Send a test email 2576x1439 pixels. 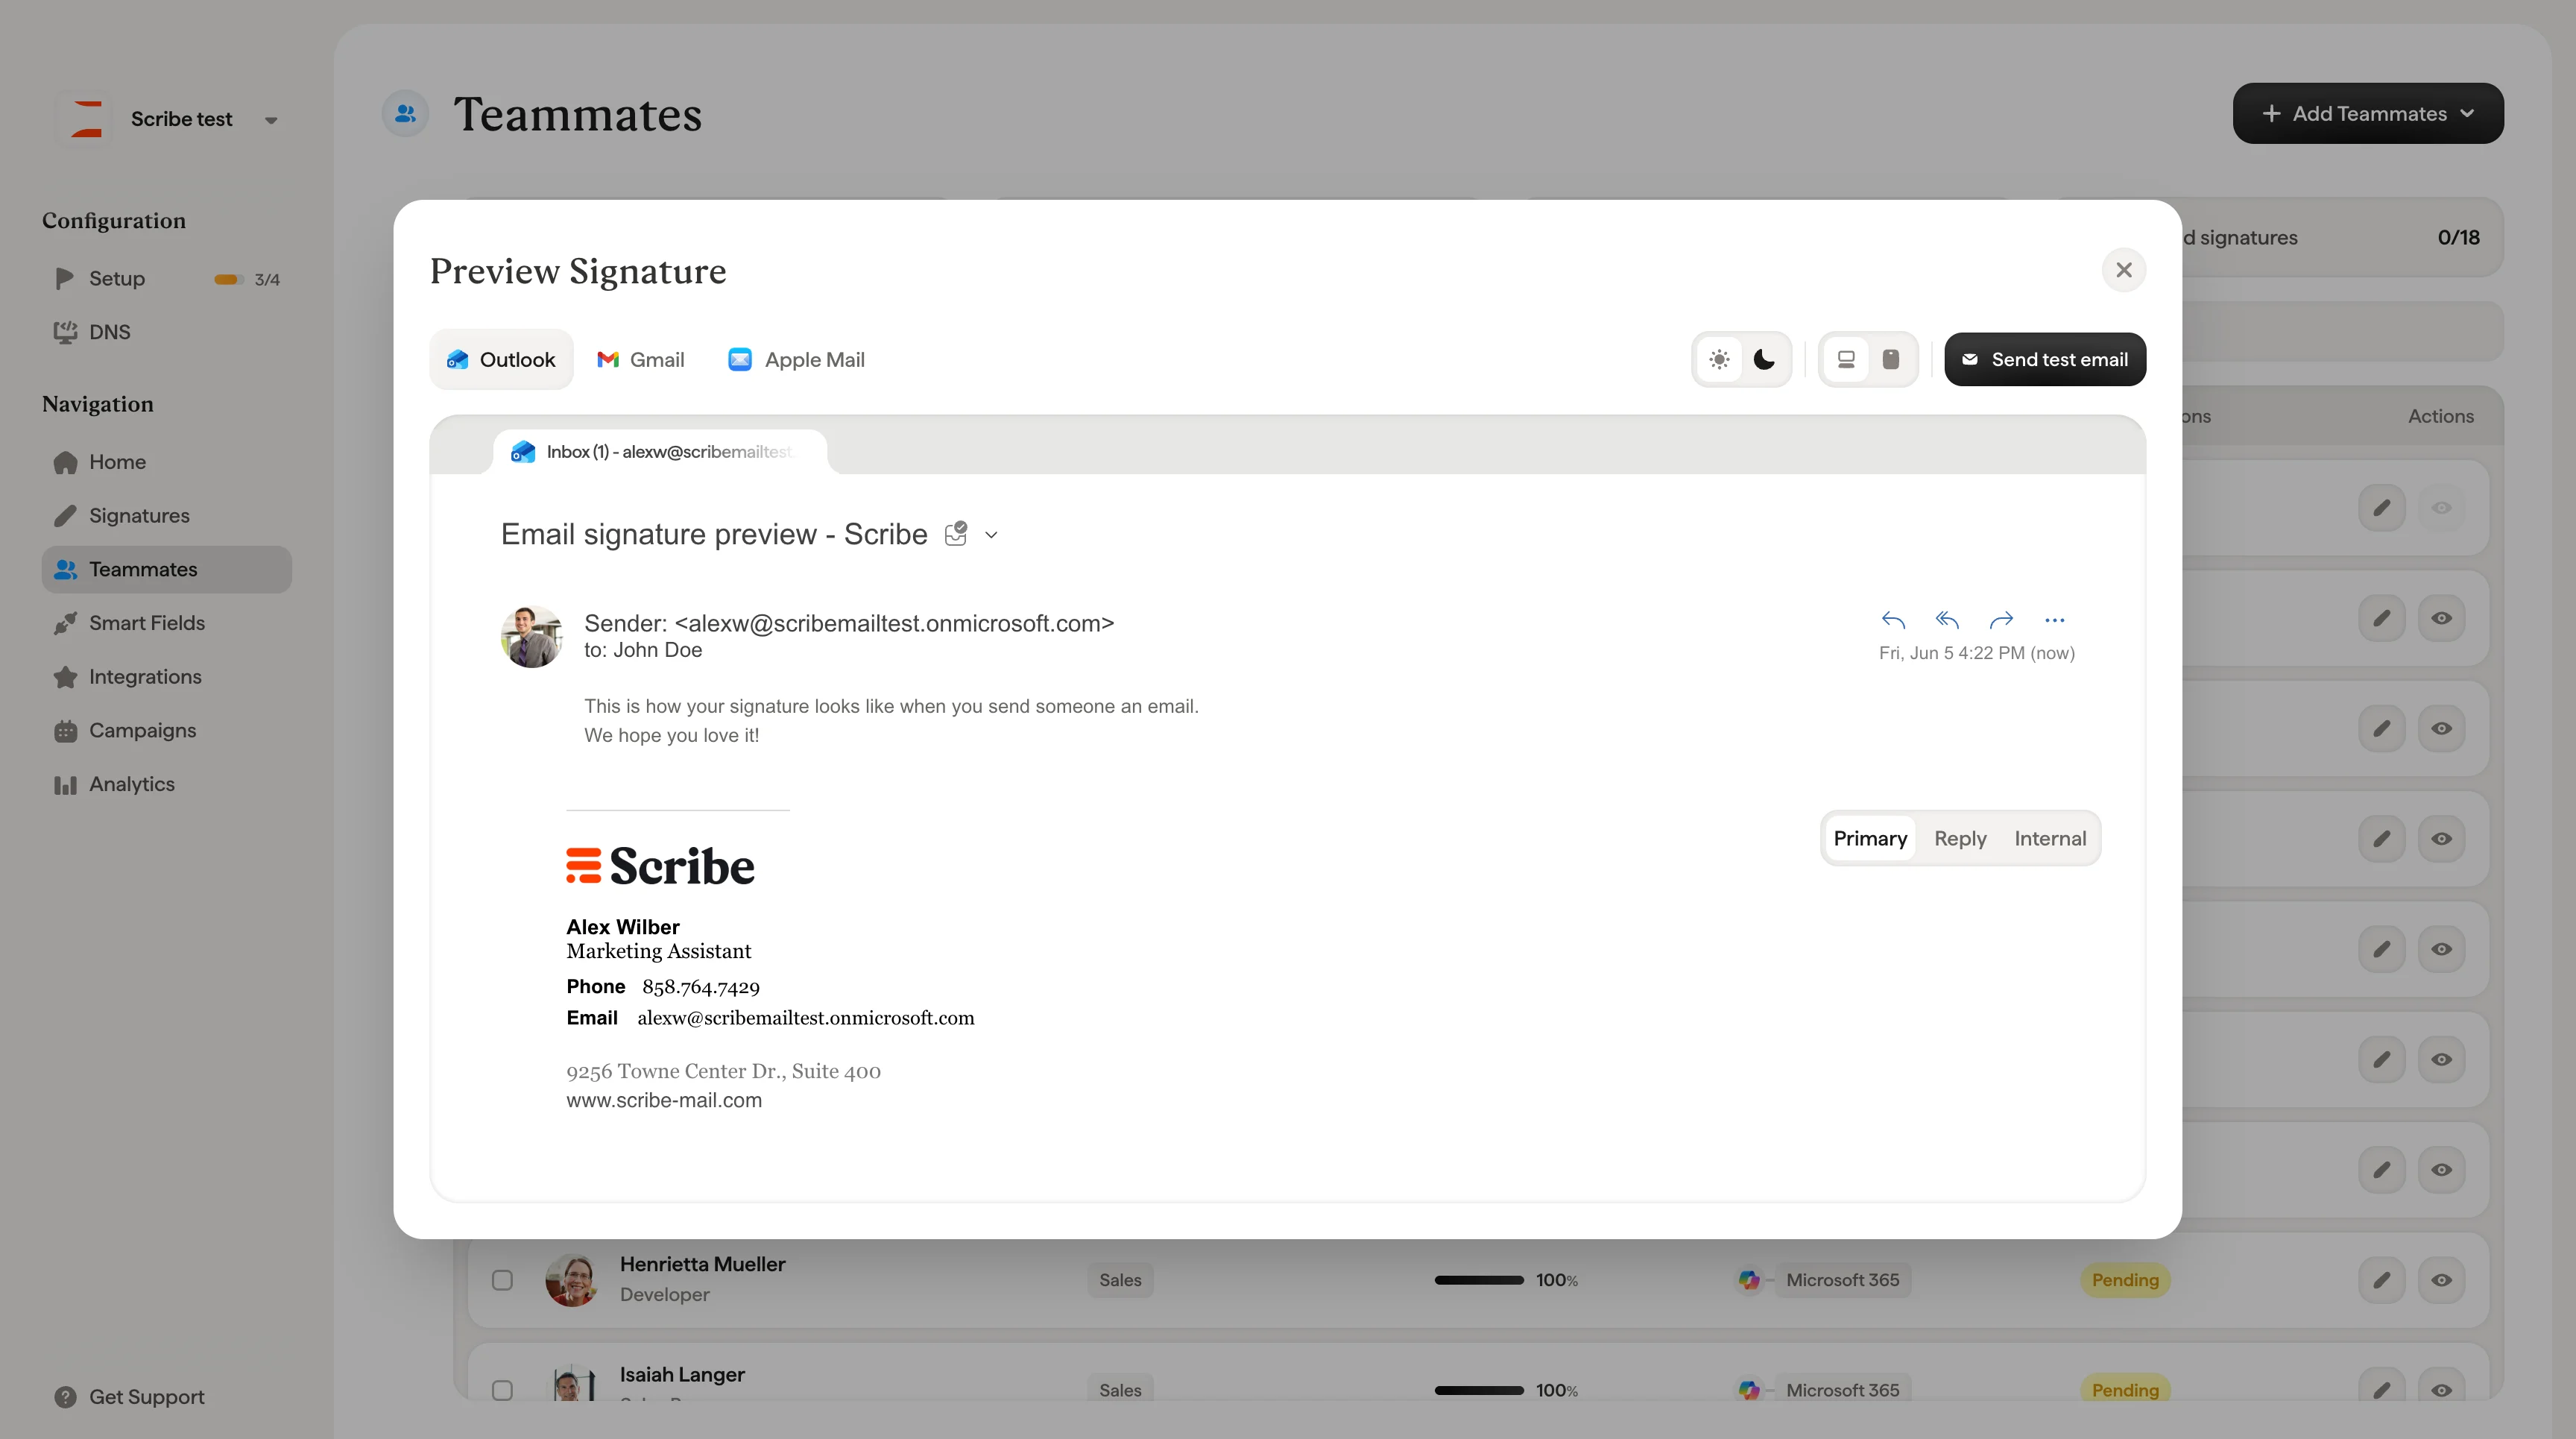(x=2045, y=359)
